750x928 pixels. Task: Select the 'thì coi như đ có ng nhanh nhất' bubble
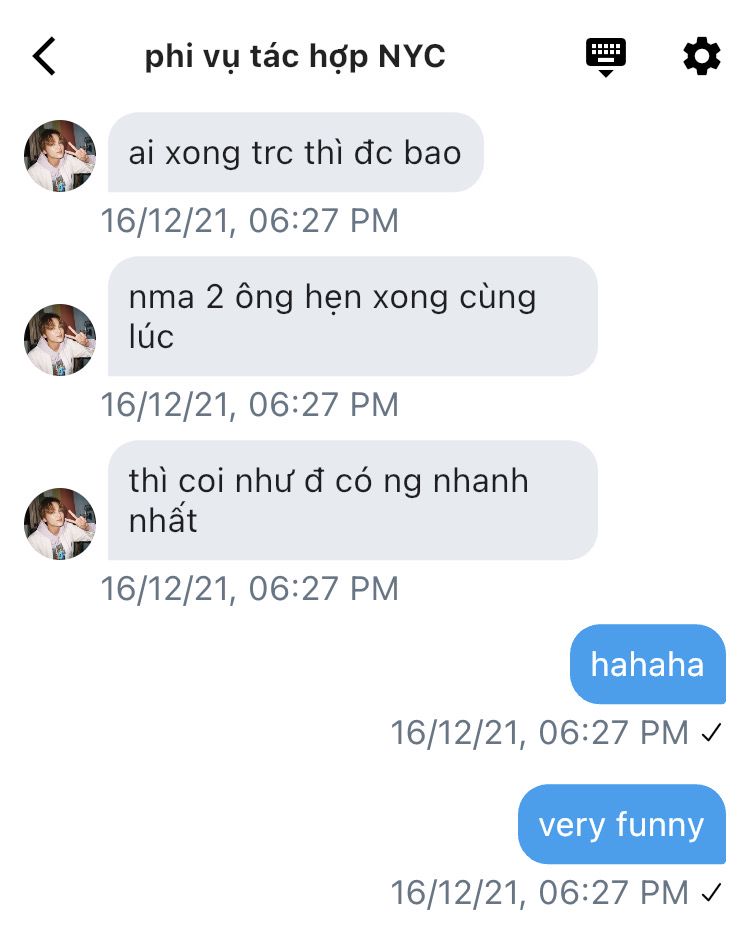point(352,500)
